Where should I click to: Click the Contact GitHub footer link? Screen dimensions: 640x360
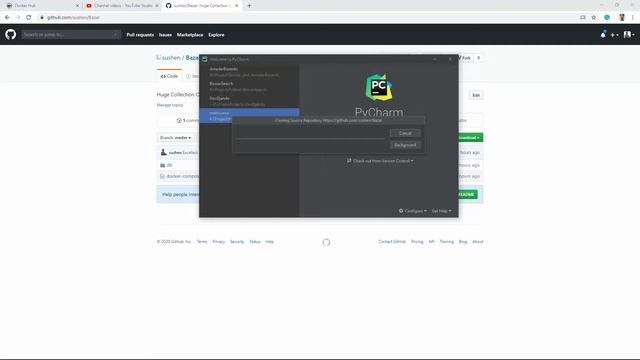392,242
